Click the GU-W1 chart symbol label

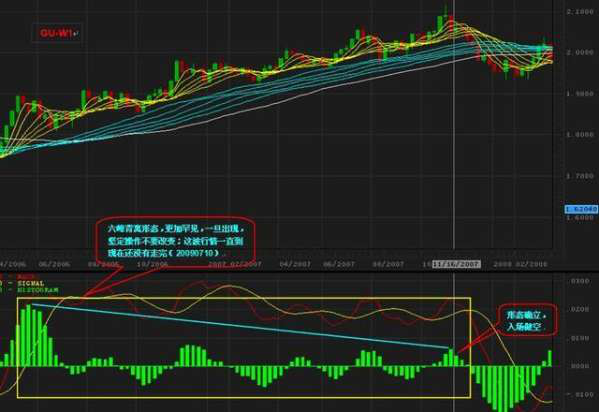[55, 34]
